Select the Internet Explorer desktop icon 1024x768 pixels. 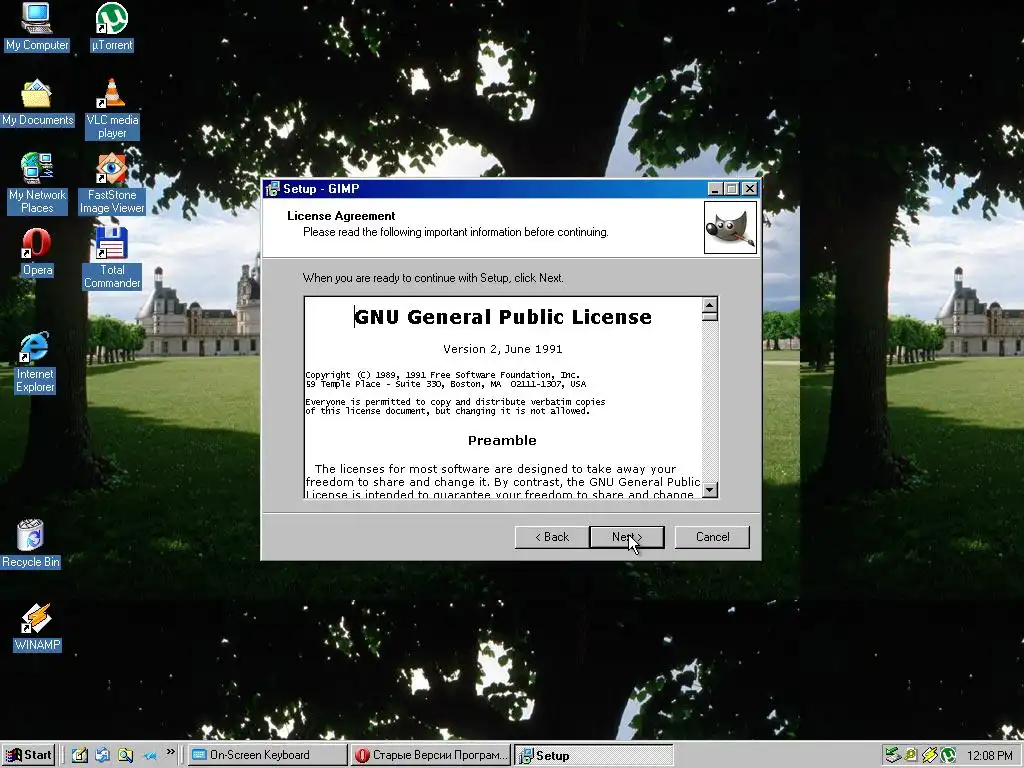pos(35,363)
